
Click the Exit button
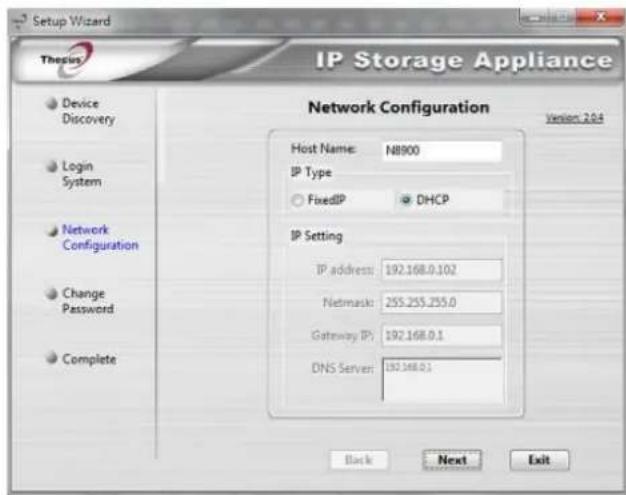[x=539, y=460]
